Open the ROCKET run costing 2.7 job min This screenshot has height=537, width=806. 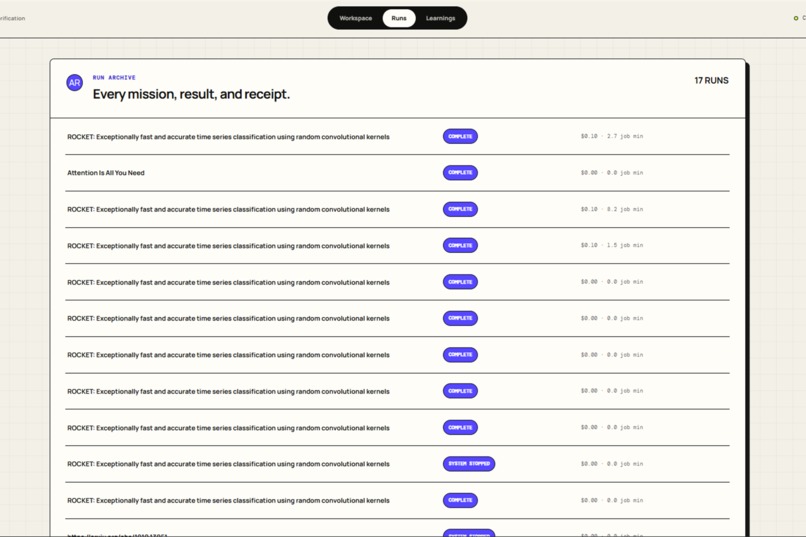point(397,137)
